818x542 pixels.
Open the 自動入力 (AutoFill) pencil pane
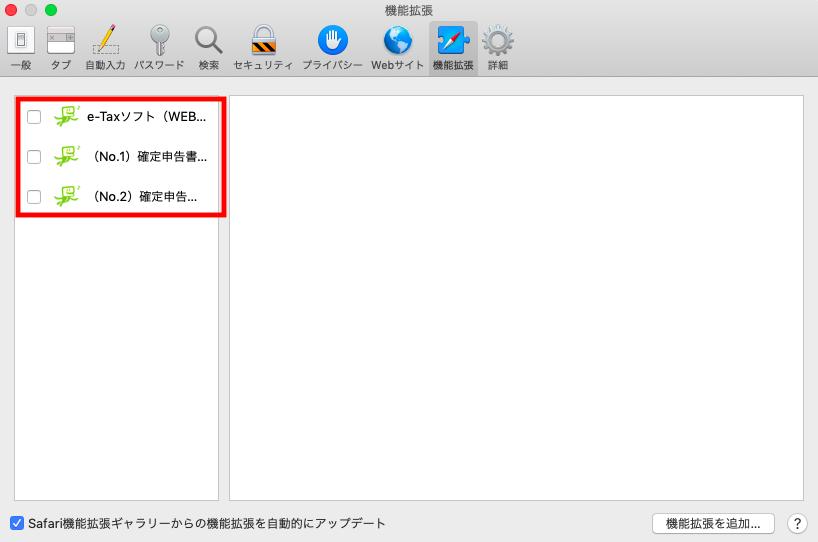pyautogui.click(x=105, y=47)
